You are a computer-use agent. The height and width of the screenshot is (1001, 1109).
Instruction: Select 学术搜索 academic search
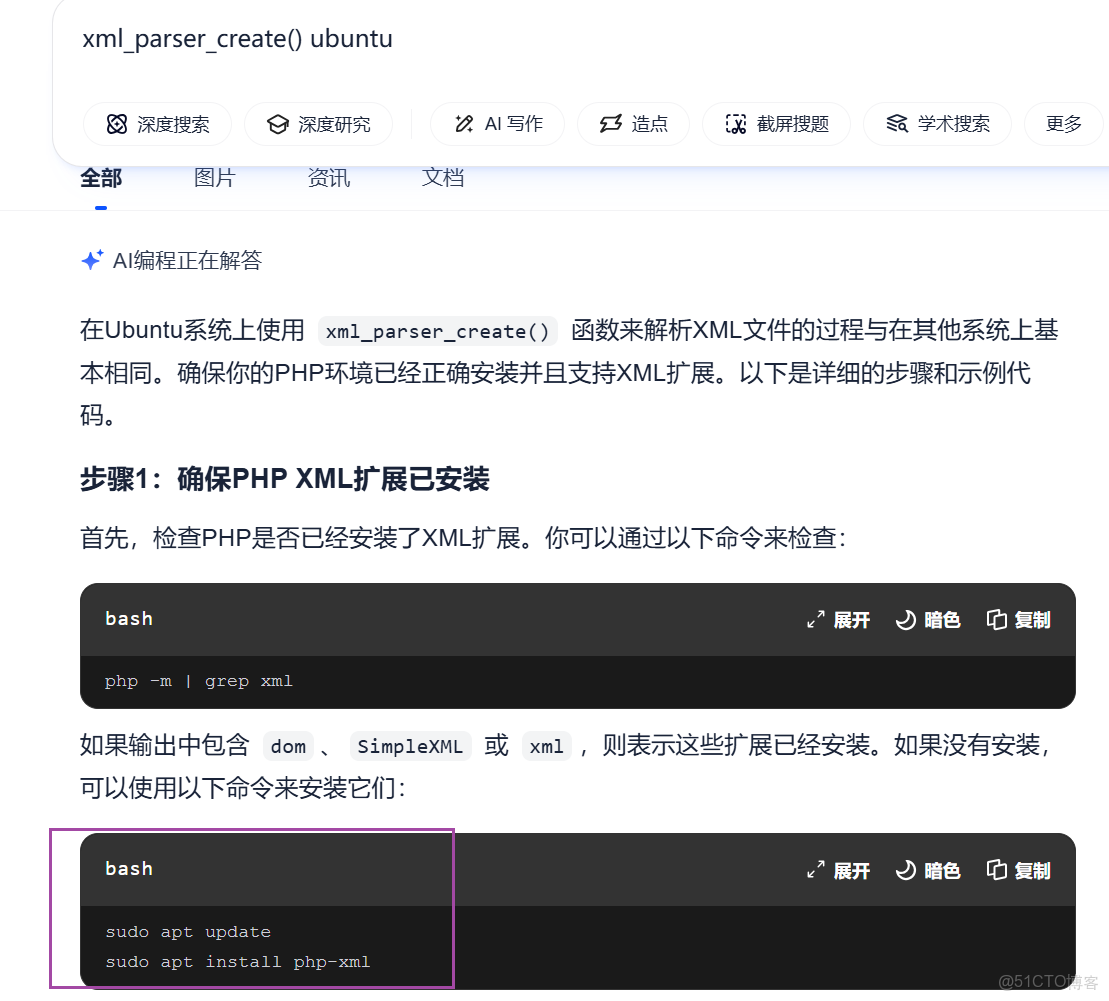pos(937,124)
